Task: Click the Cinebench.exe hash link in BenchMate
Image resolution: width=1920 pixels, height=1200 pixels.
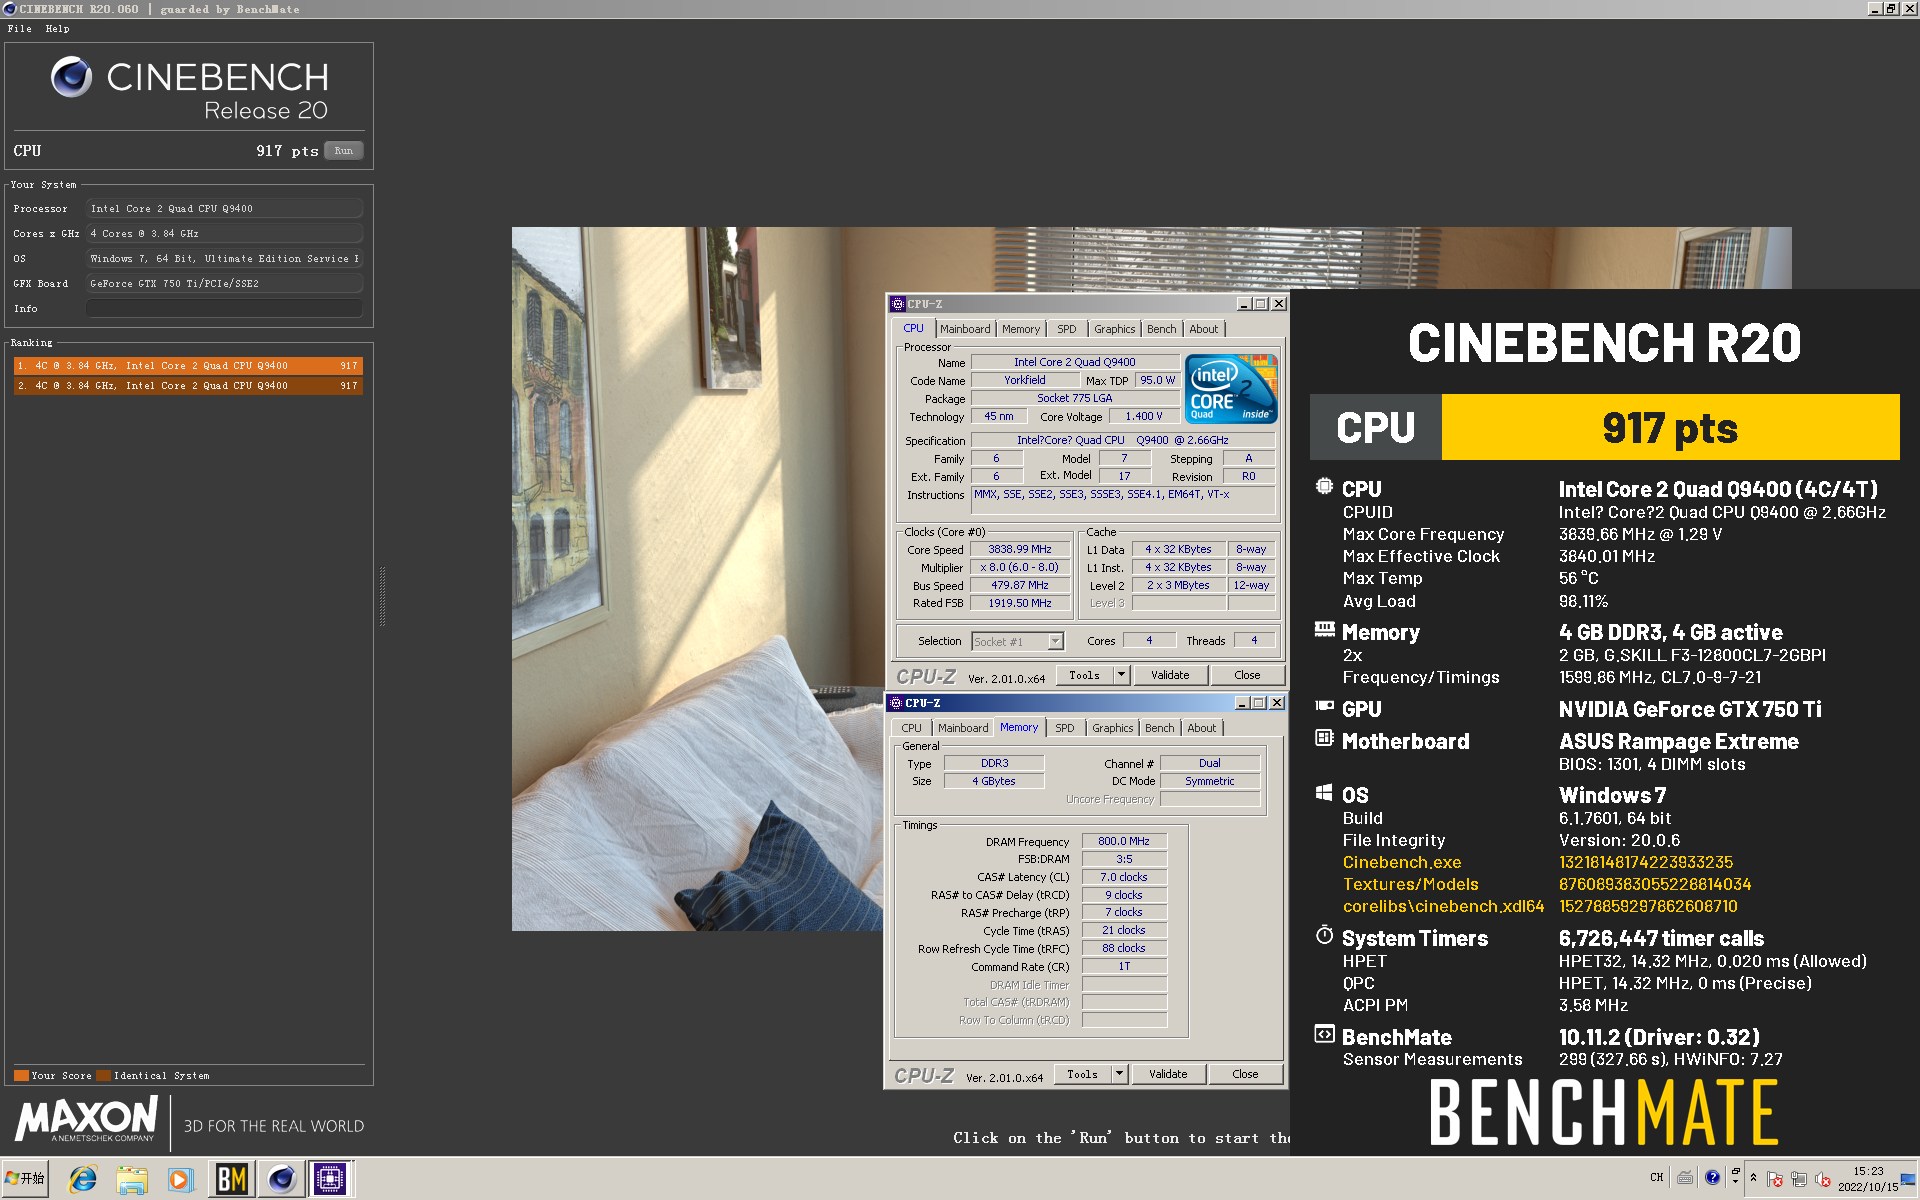Action: 1645,862
